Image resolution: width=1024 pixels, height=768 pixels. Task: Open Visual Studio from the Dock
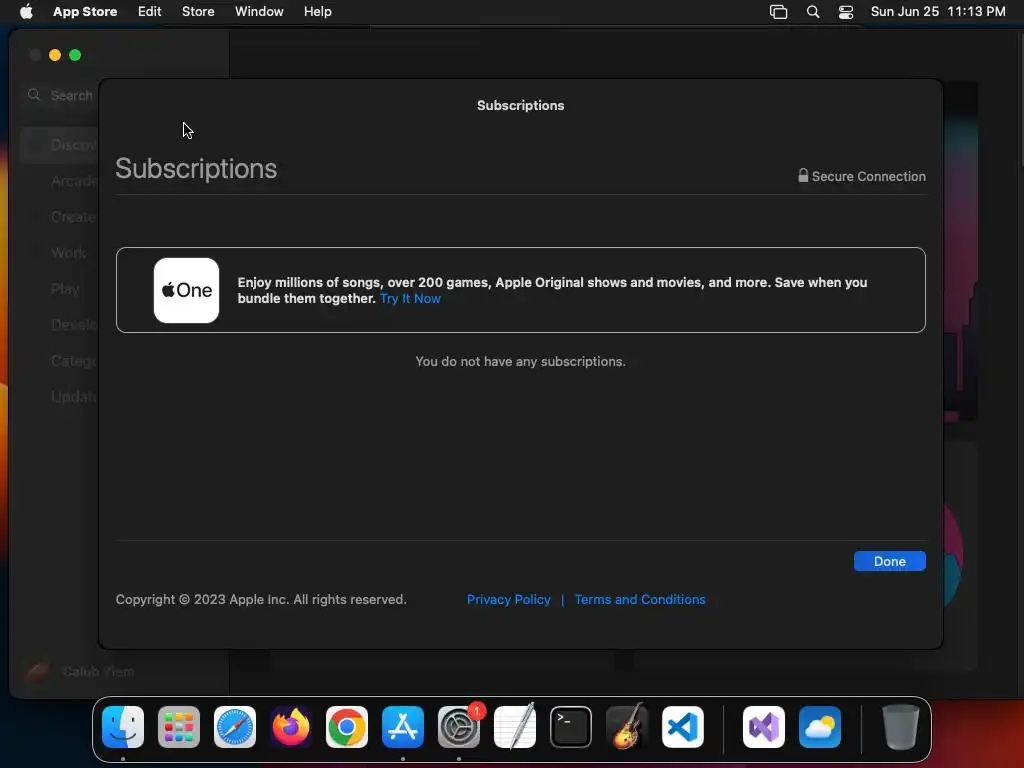click(x=764, y=726)
